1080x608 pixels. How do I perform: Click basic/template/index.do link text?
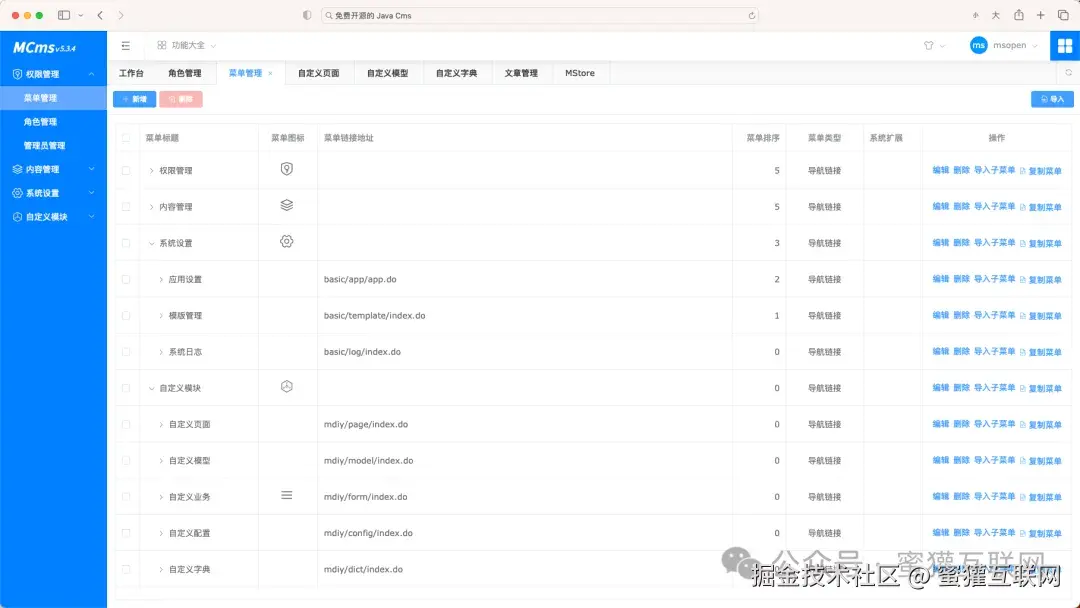point(375,315)
